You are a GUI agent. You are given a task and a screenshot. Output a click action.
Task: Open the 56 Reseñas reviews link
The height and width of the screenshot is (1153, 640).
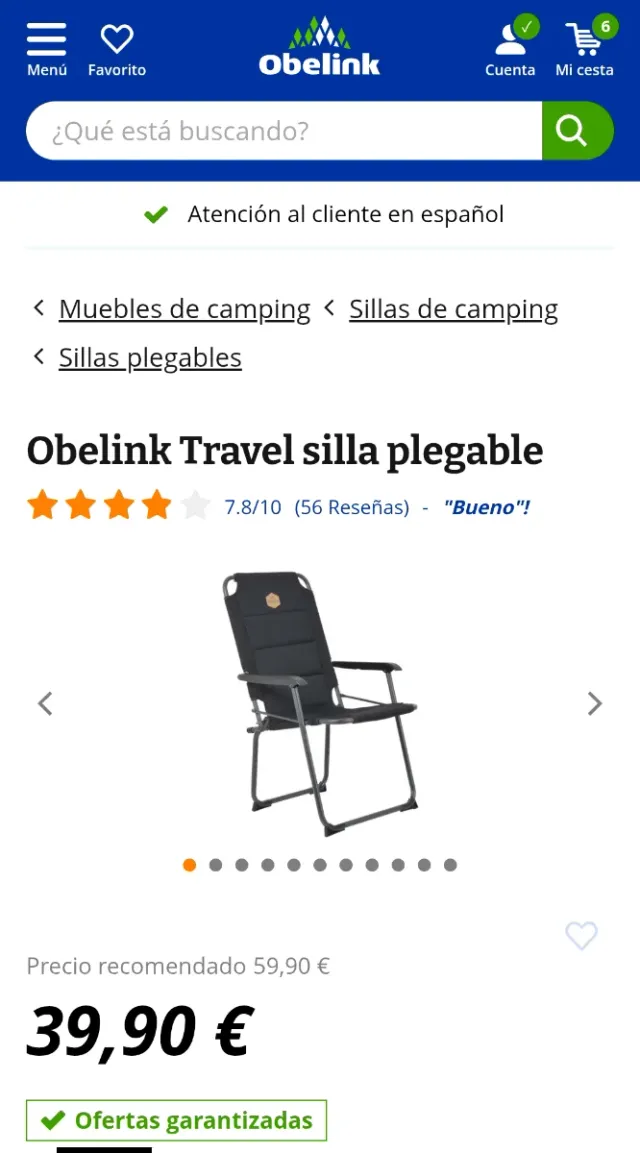pos(352,507)
